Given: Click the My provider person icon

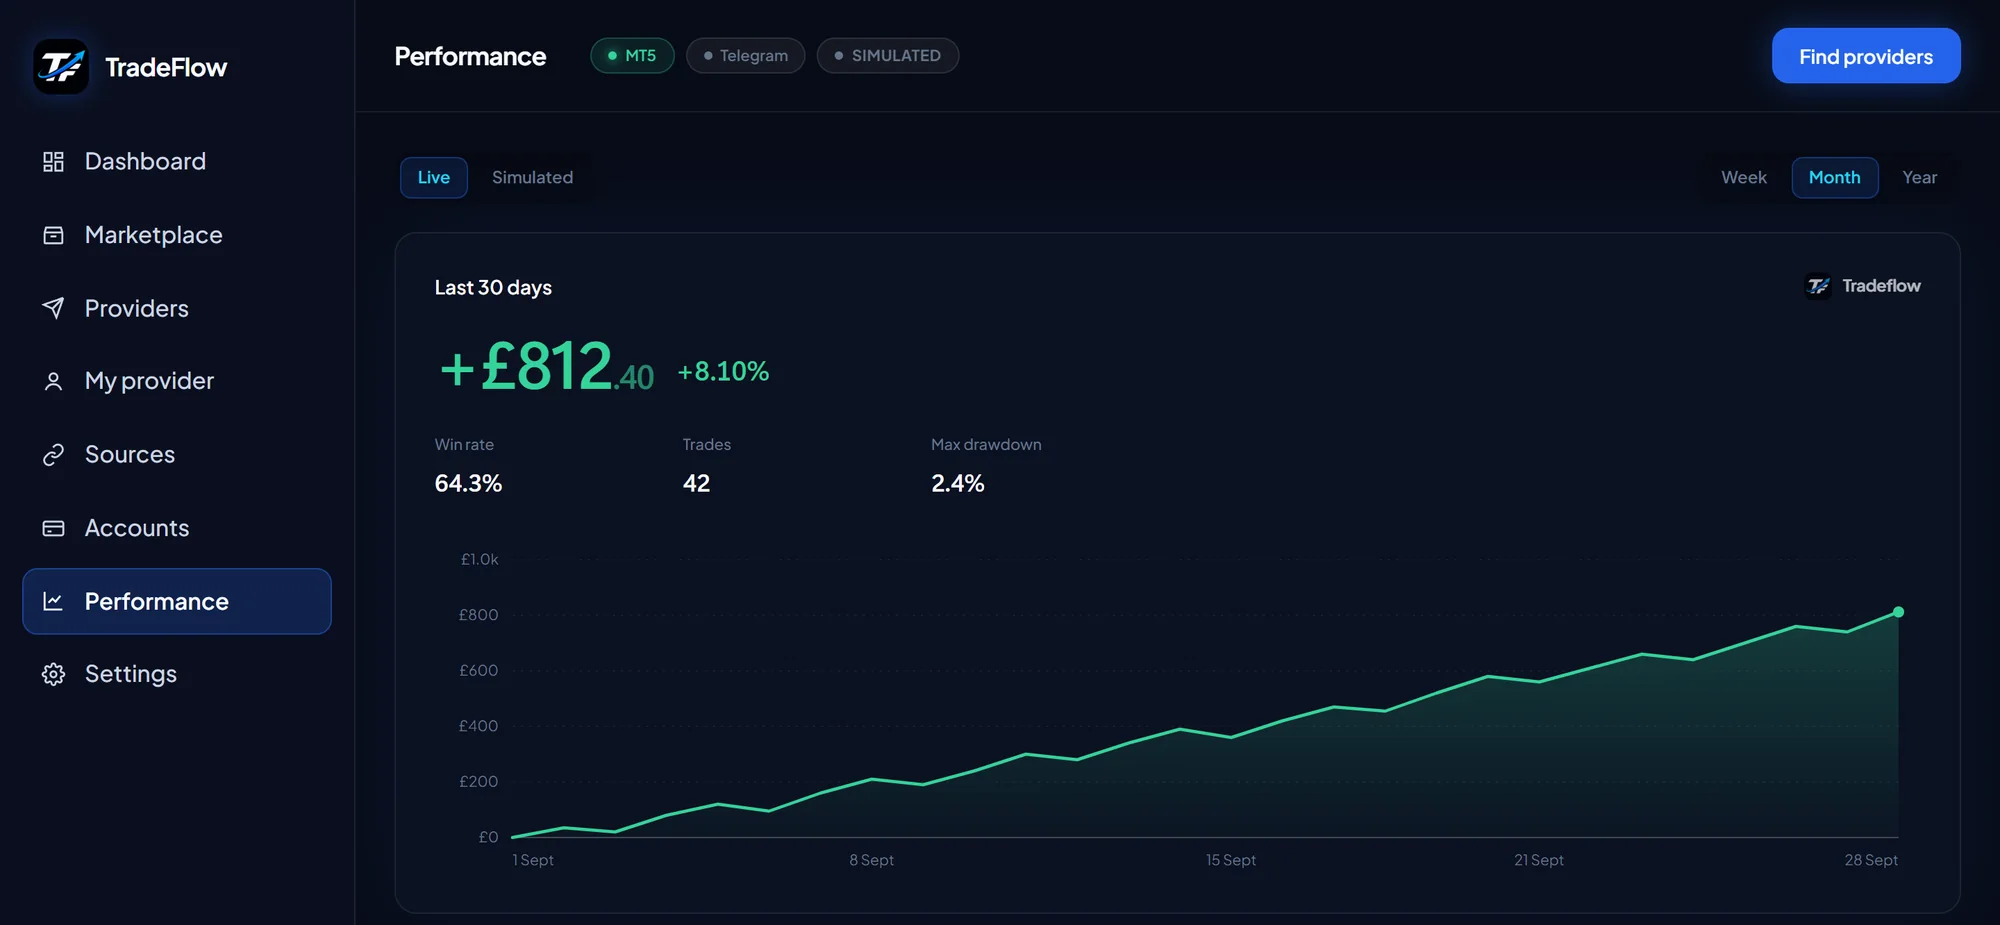Looking at the screenshot, I should coord(53,381).
